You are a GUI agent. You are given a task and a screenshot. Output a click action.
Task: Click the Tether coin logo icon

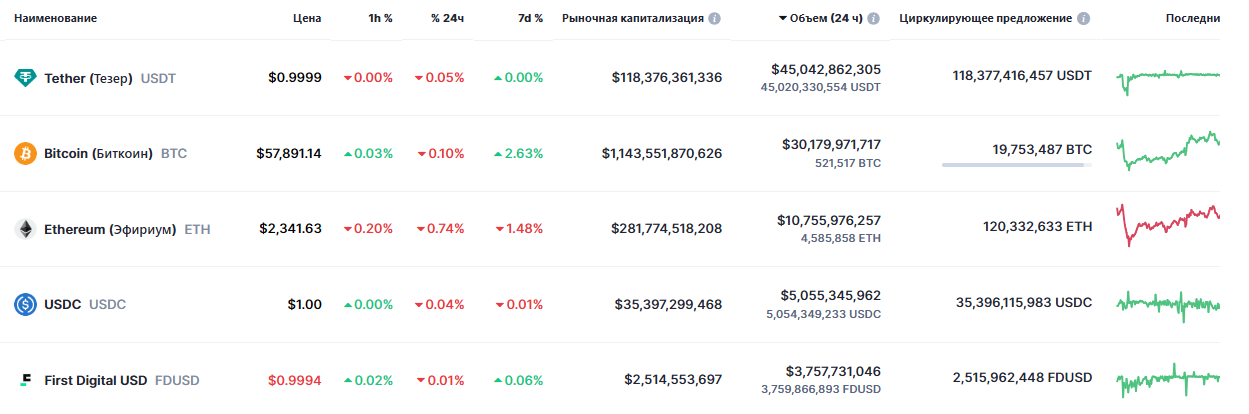25,78
